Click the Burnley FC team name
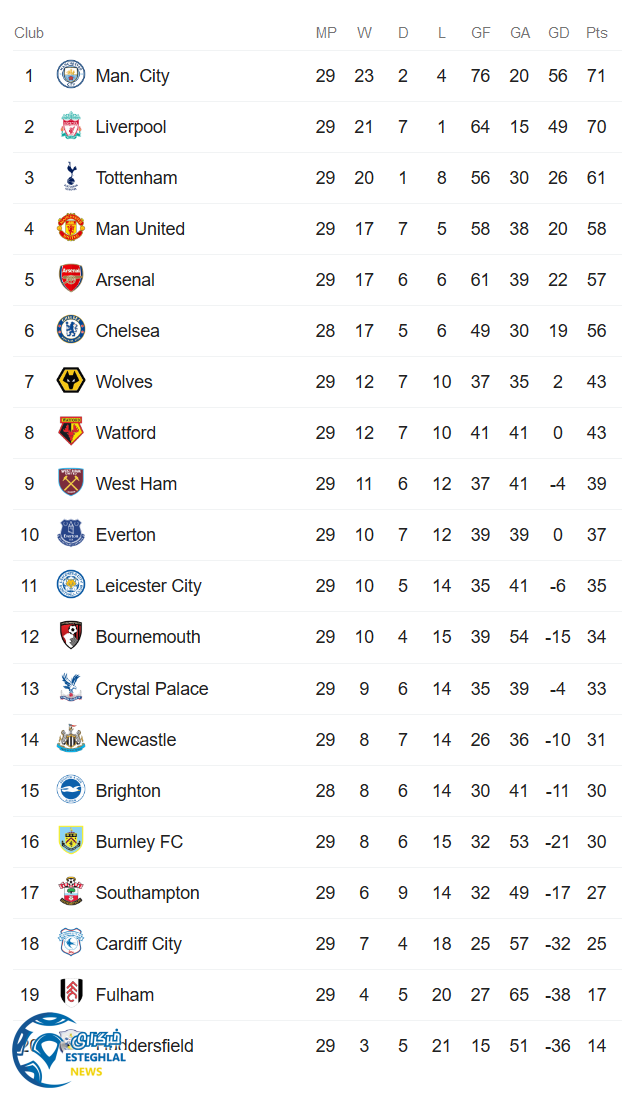Screen dimensions: 644x1108 pyautogui.click(x=139, y=842)
